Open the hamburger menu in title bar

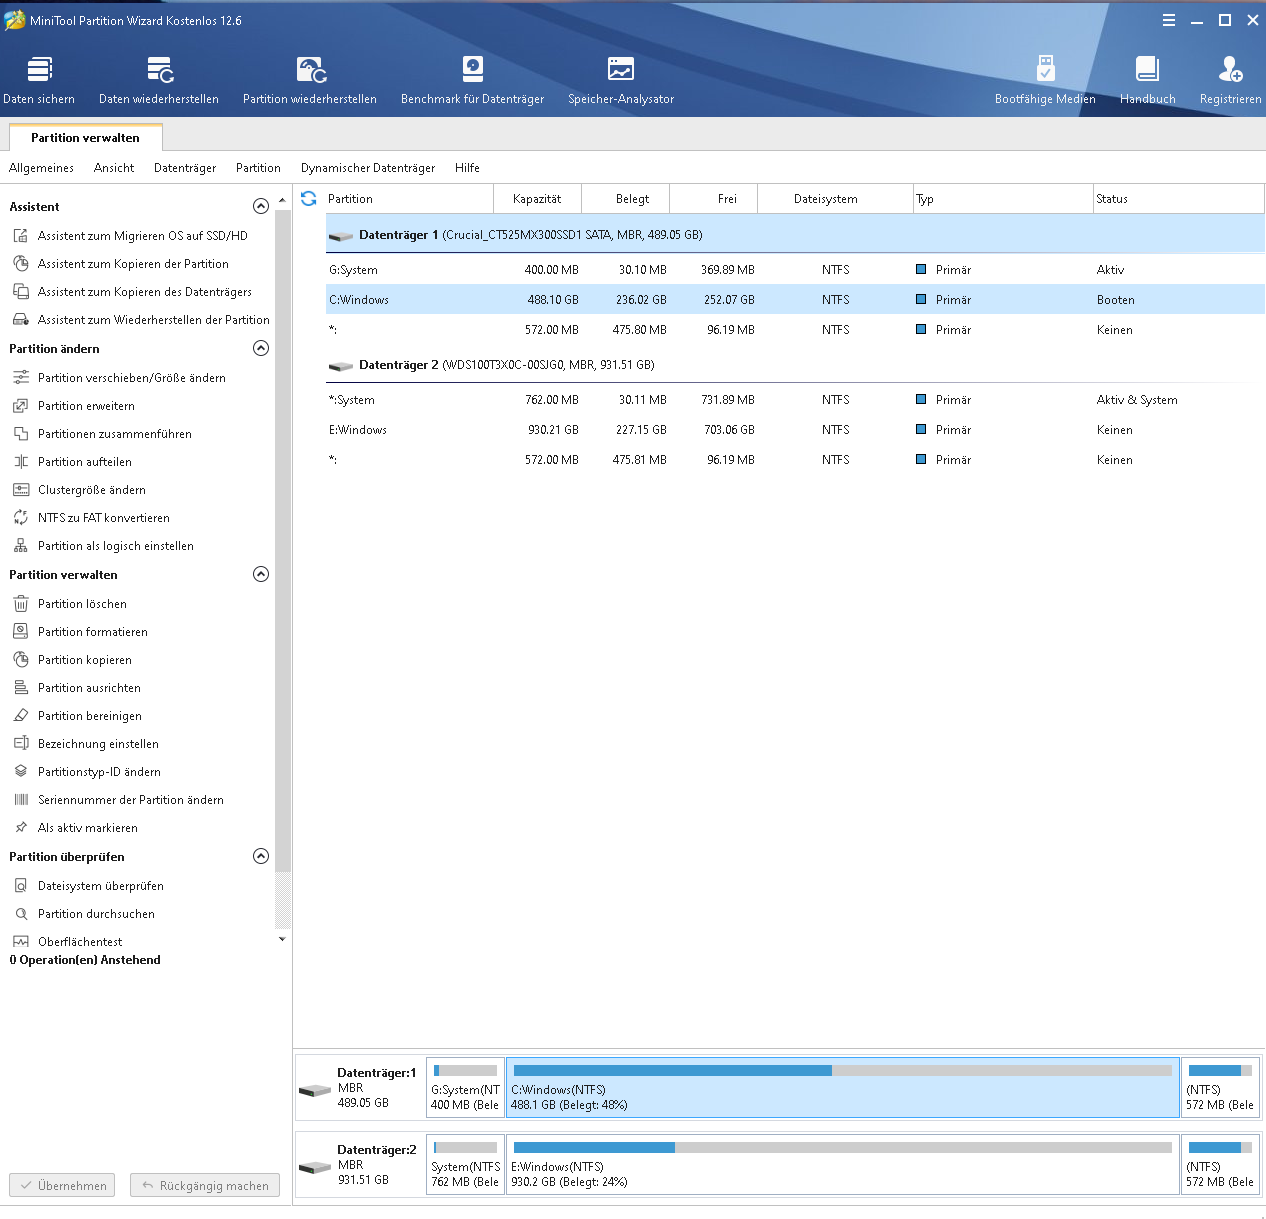point(1169,20)
